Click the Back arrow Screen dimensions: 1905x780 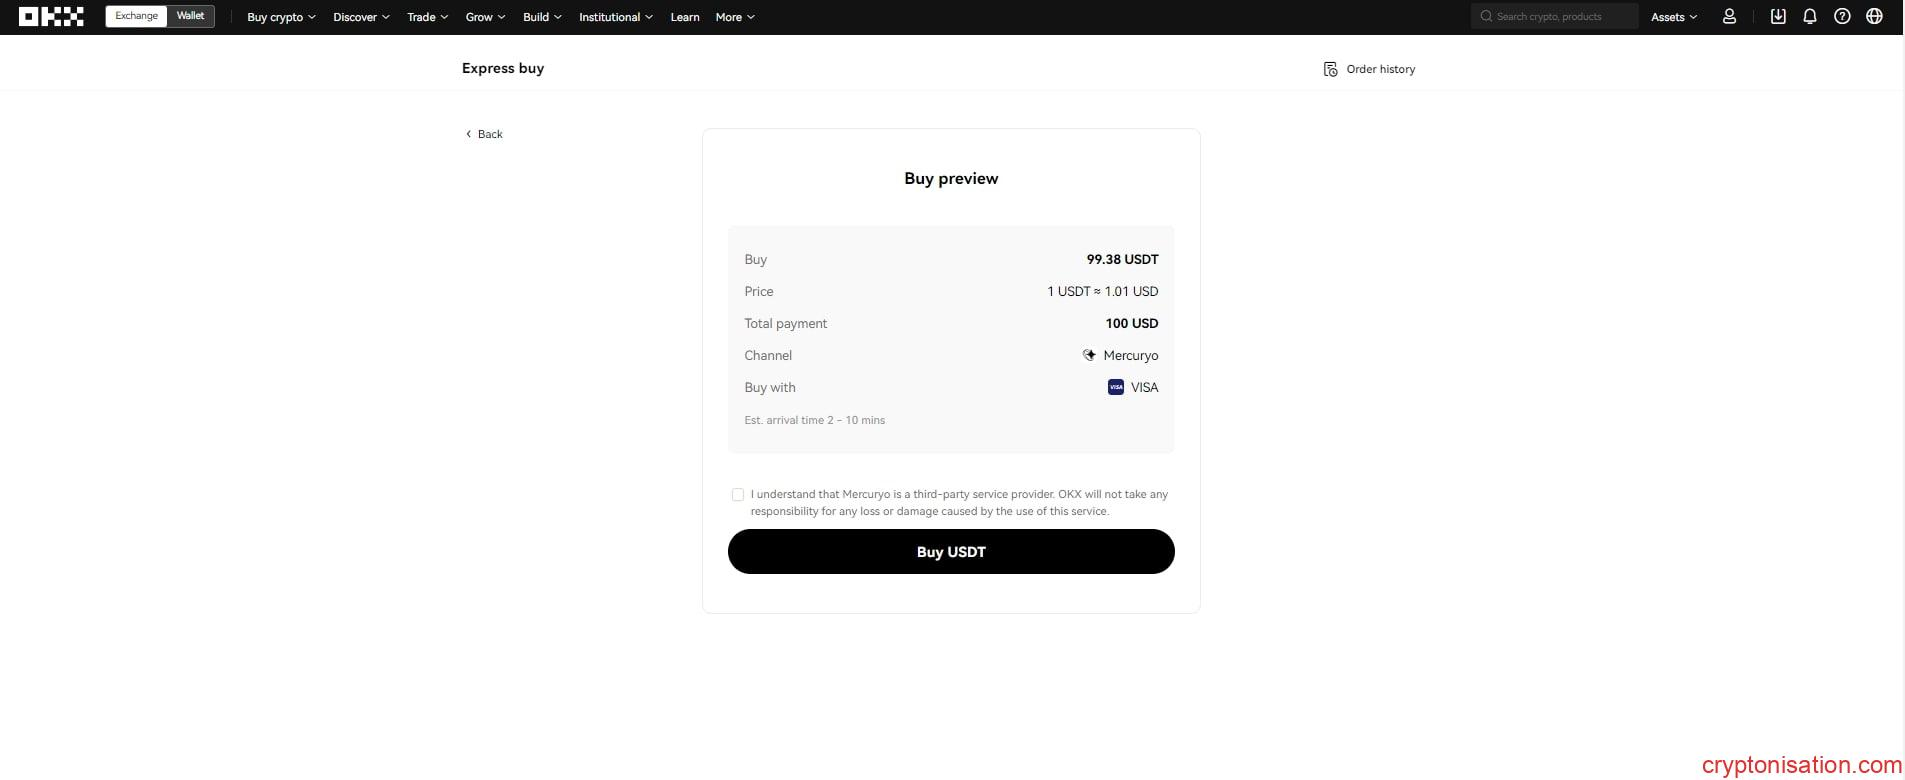468,134
